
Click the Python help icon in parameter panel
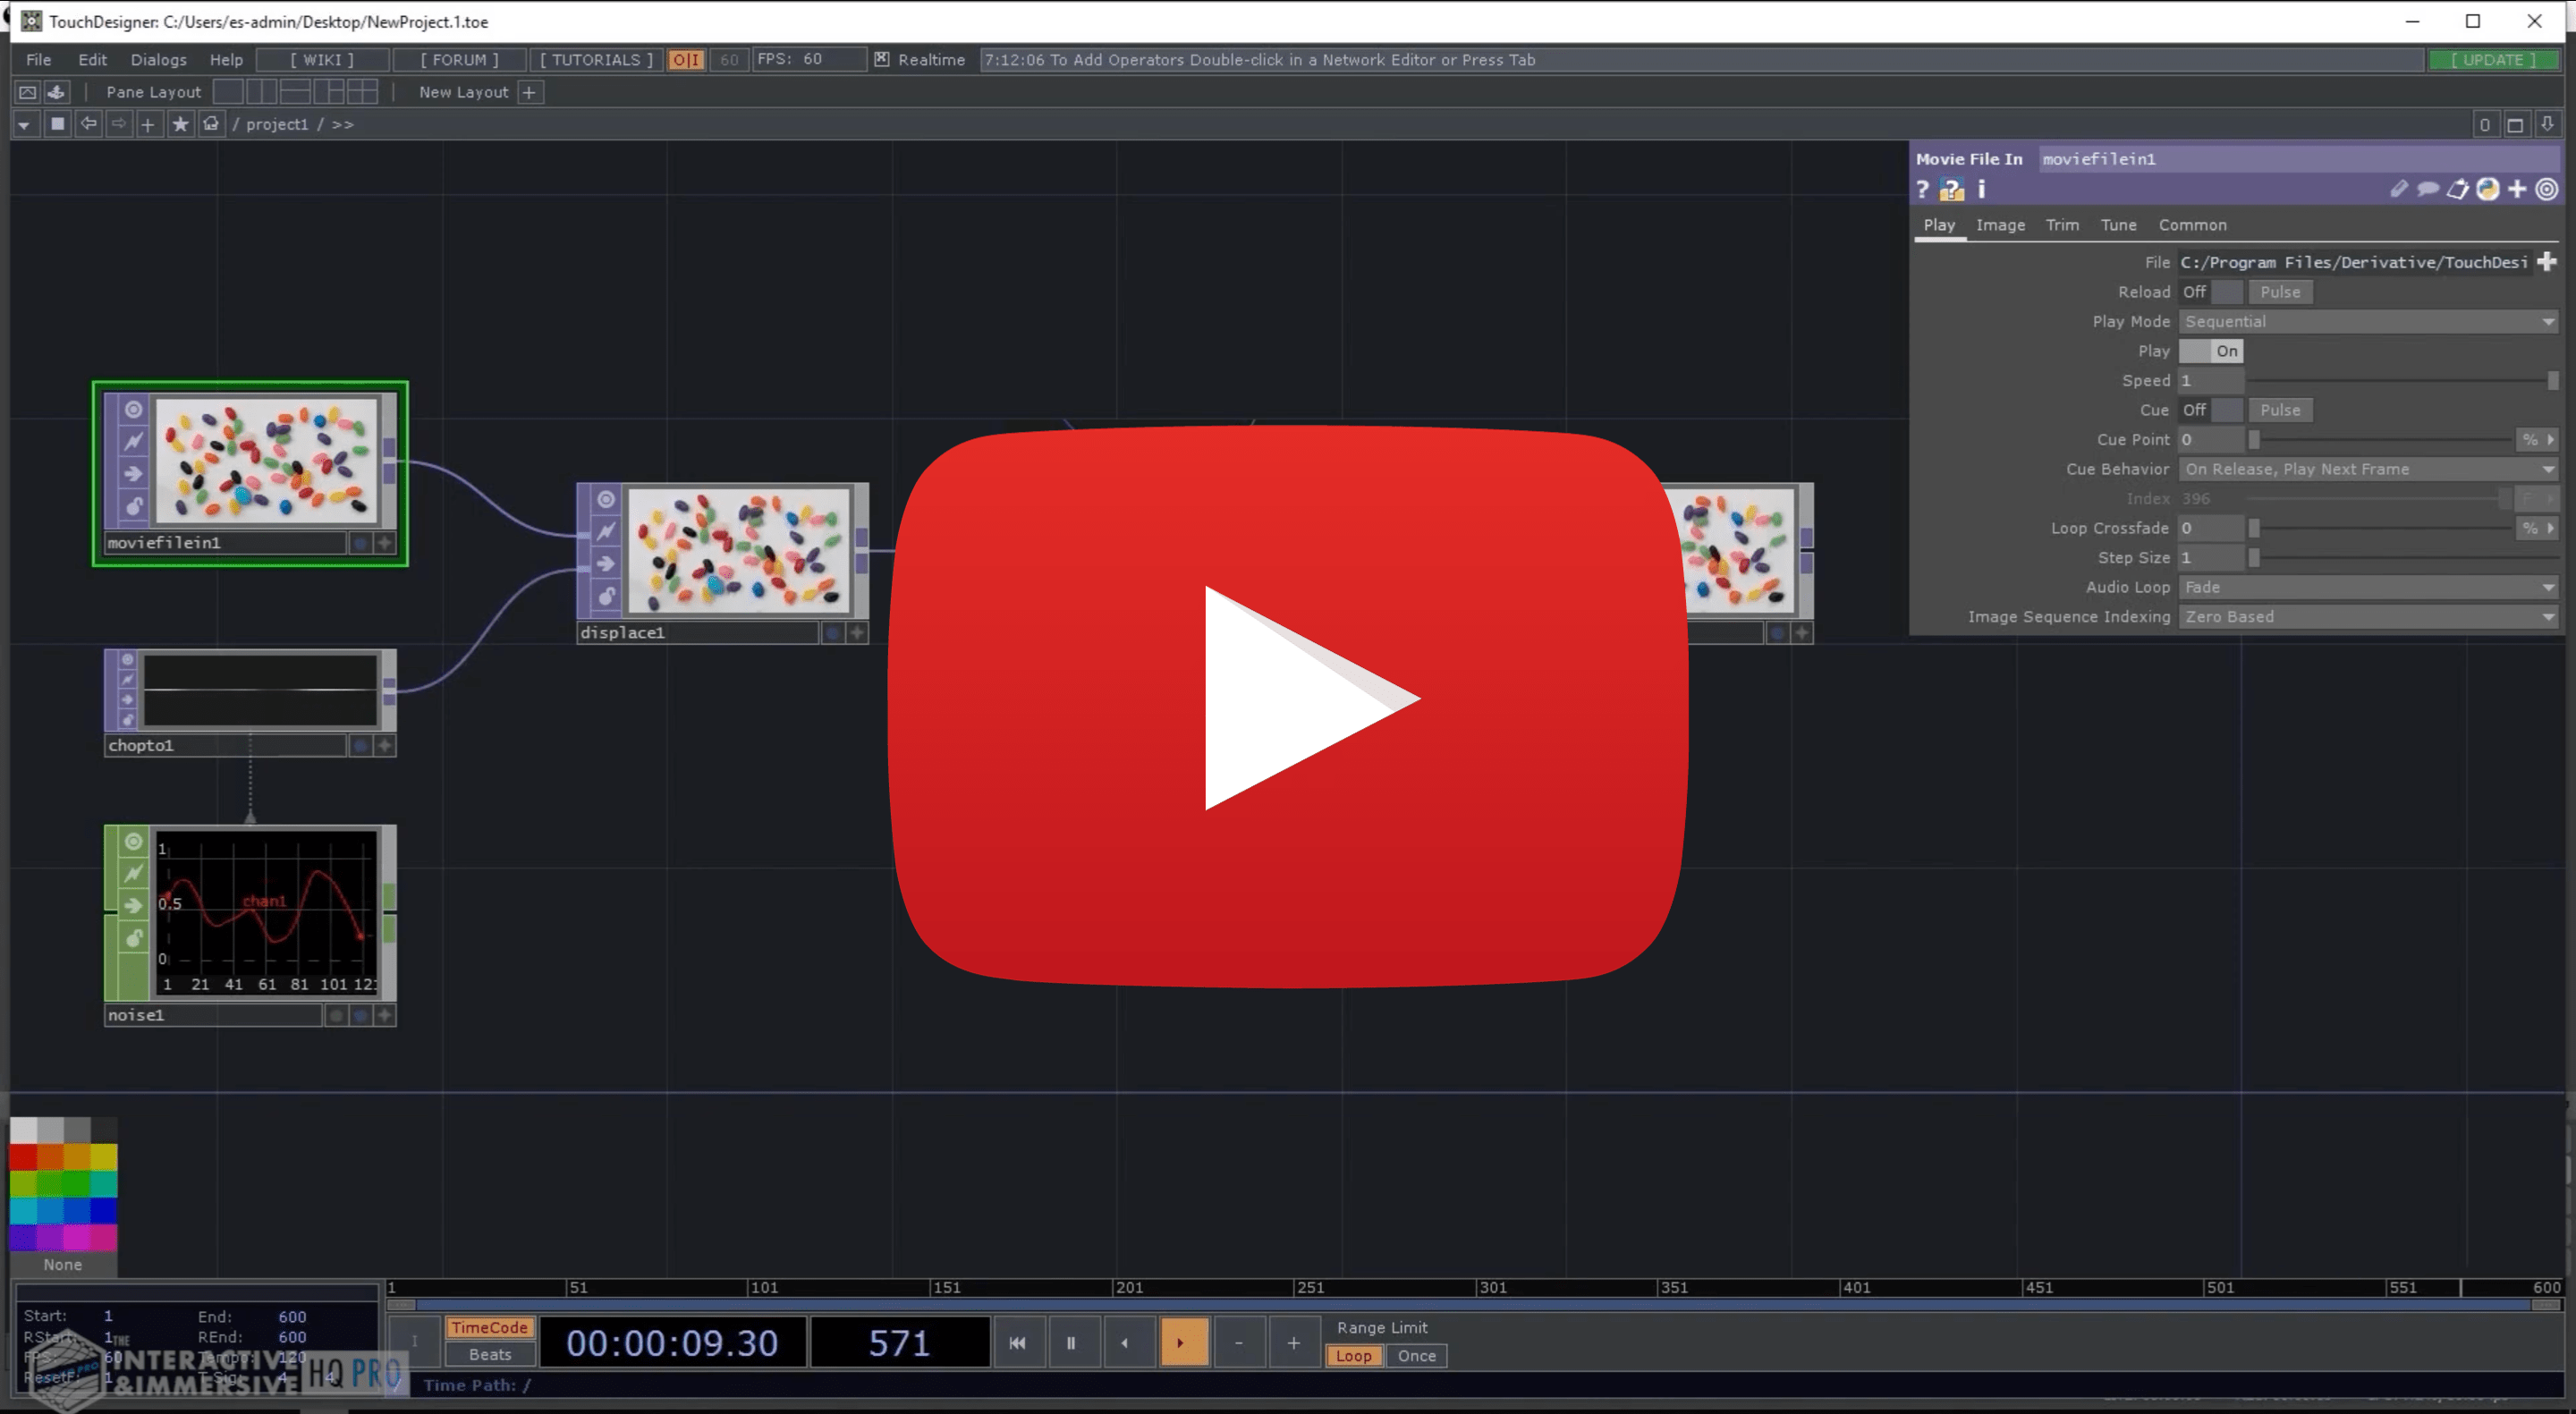[x=1951, y=190]
